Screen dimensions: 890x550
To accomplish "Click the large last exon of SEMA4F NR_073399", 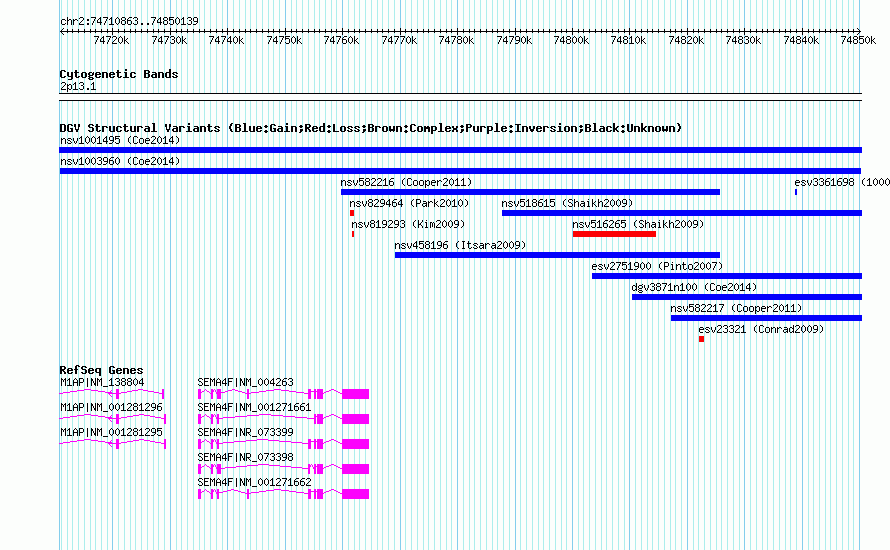I will point(355,444).
